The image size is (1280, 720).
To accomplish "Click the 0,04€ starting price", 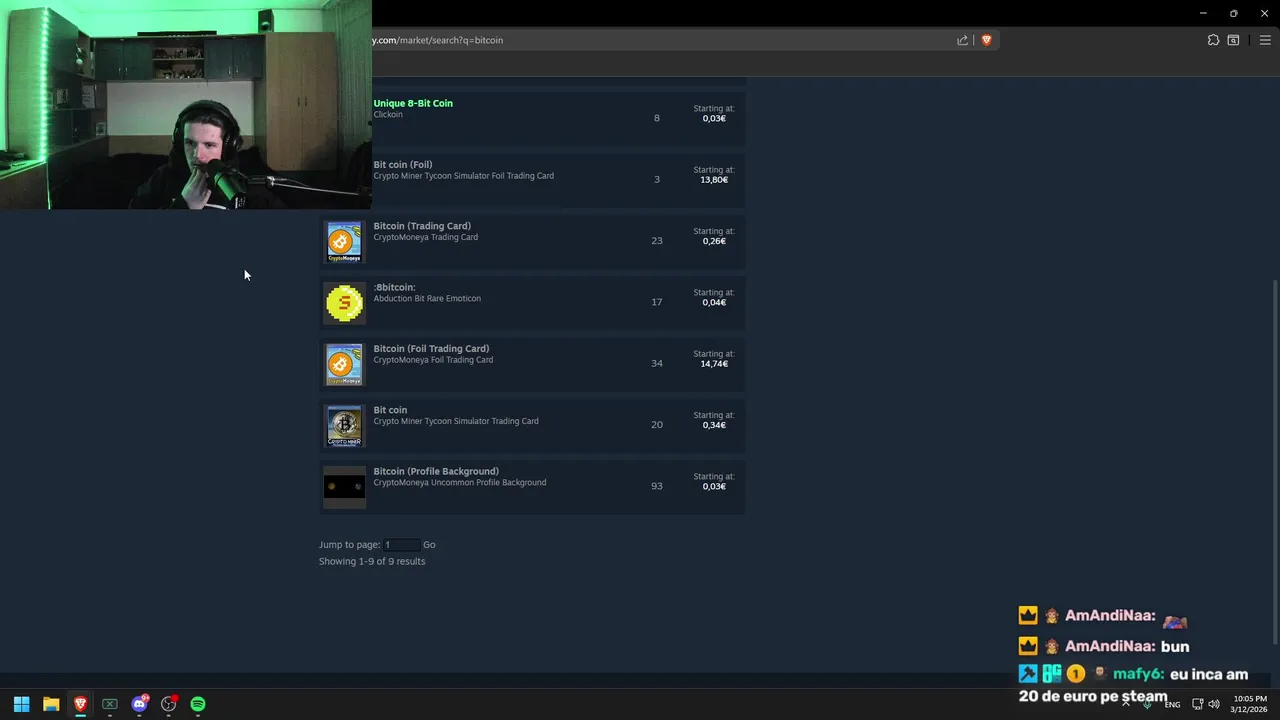I will [x=714, y=302].
